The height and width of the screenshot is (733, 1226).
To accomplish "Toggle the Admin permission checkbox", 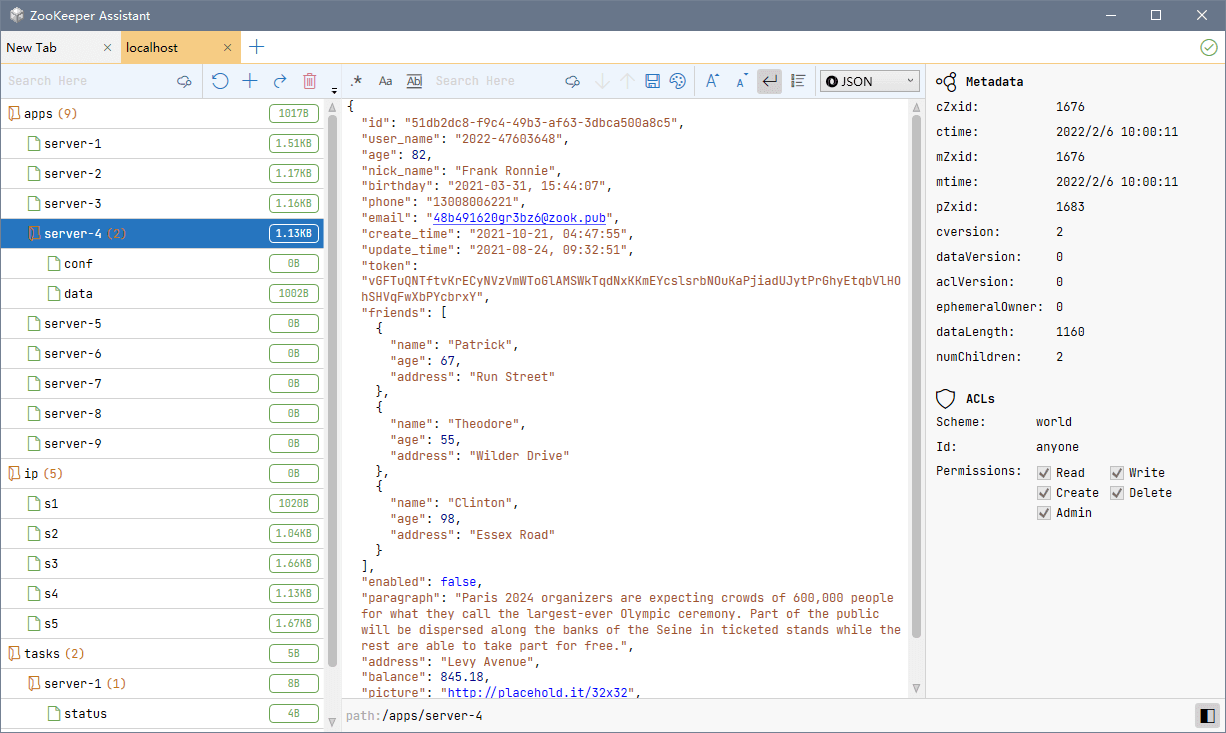I will click(x=1044, y=513).
